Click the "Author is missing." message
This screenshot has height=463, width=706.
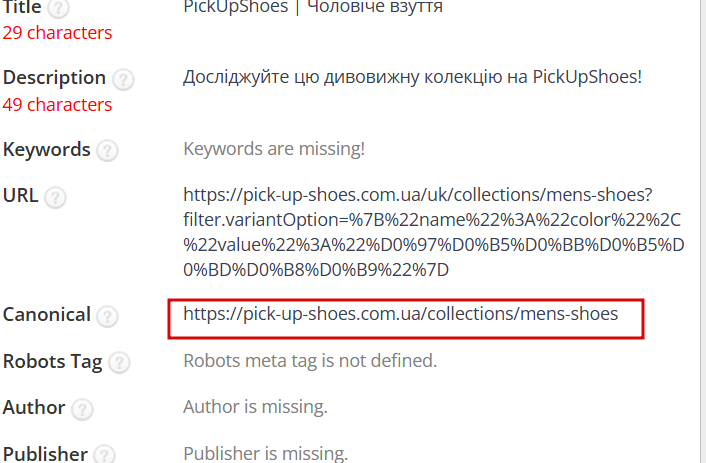255,406
